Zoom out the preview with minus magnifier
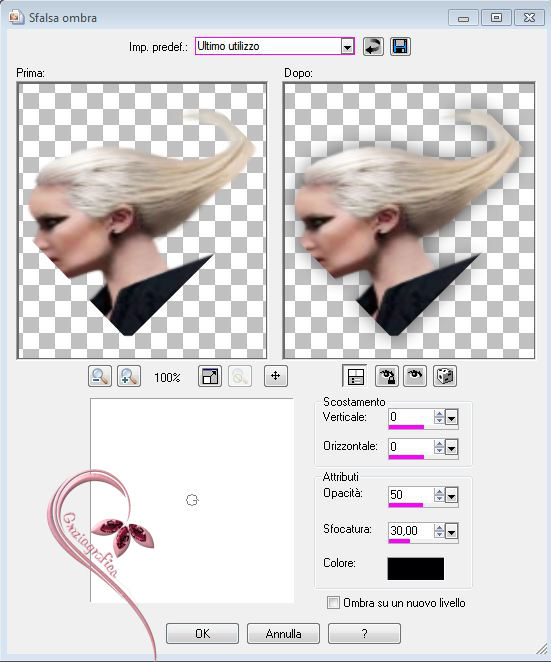 [x=100, y=376]
